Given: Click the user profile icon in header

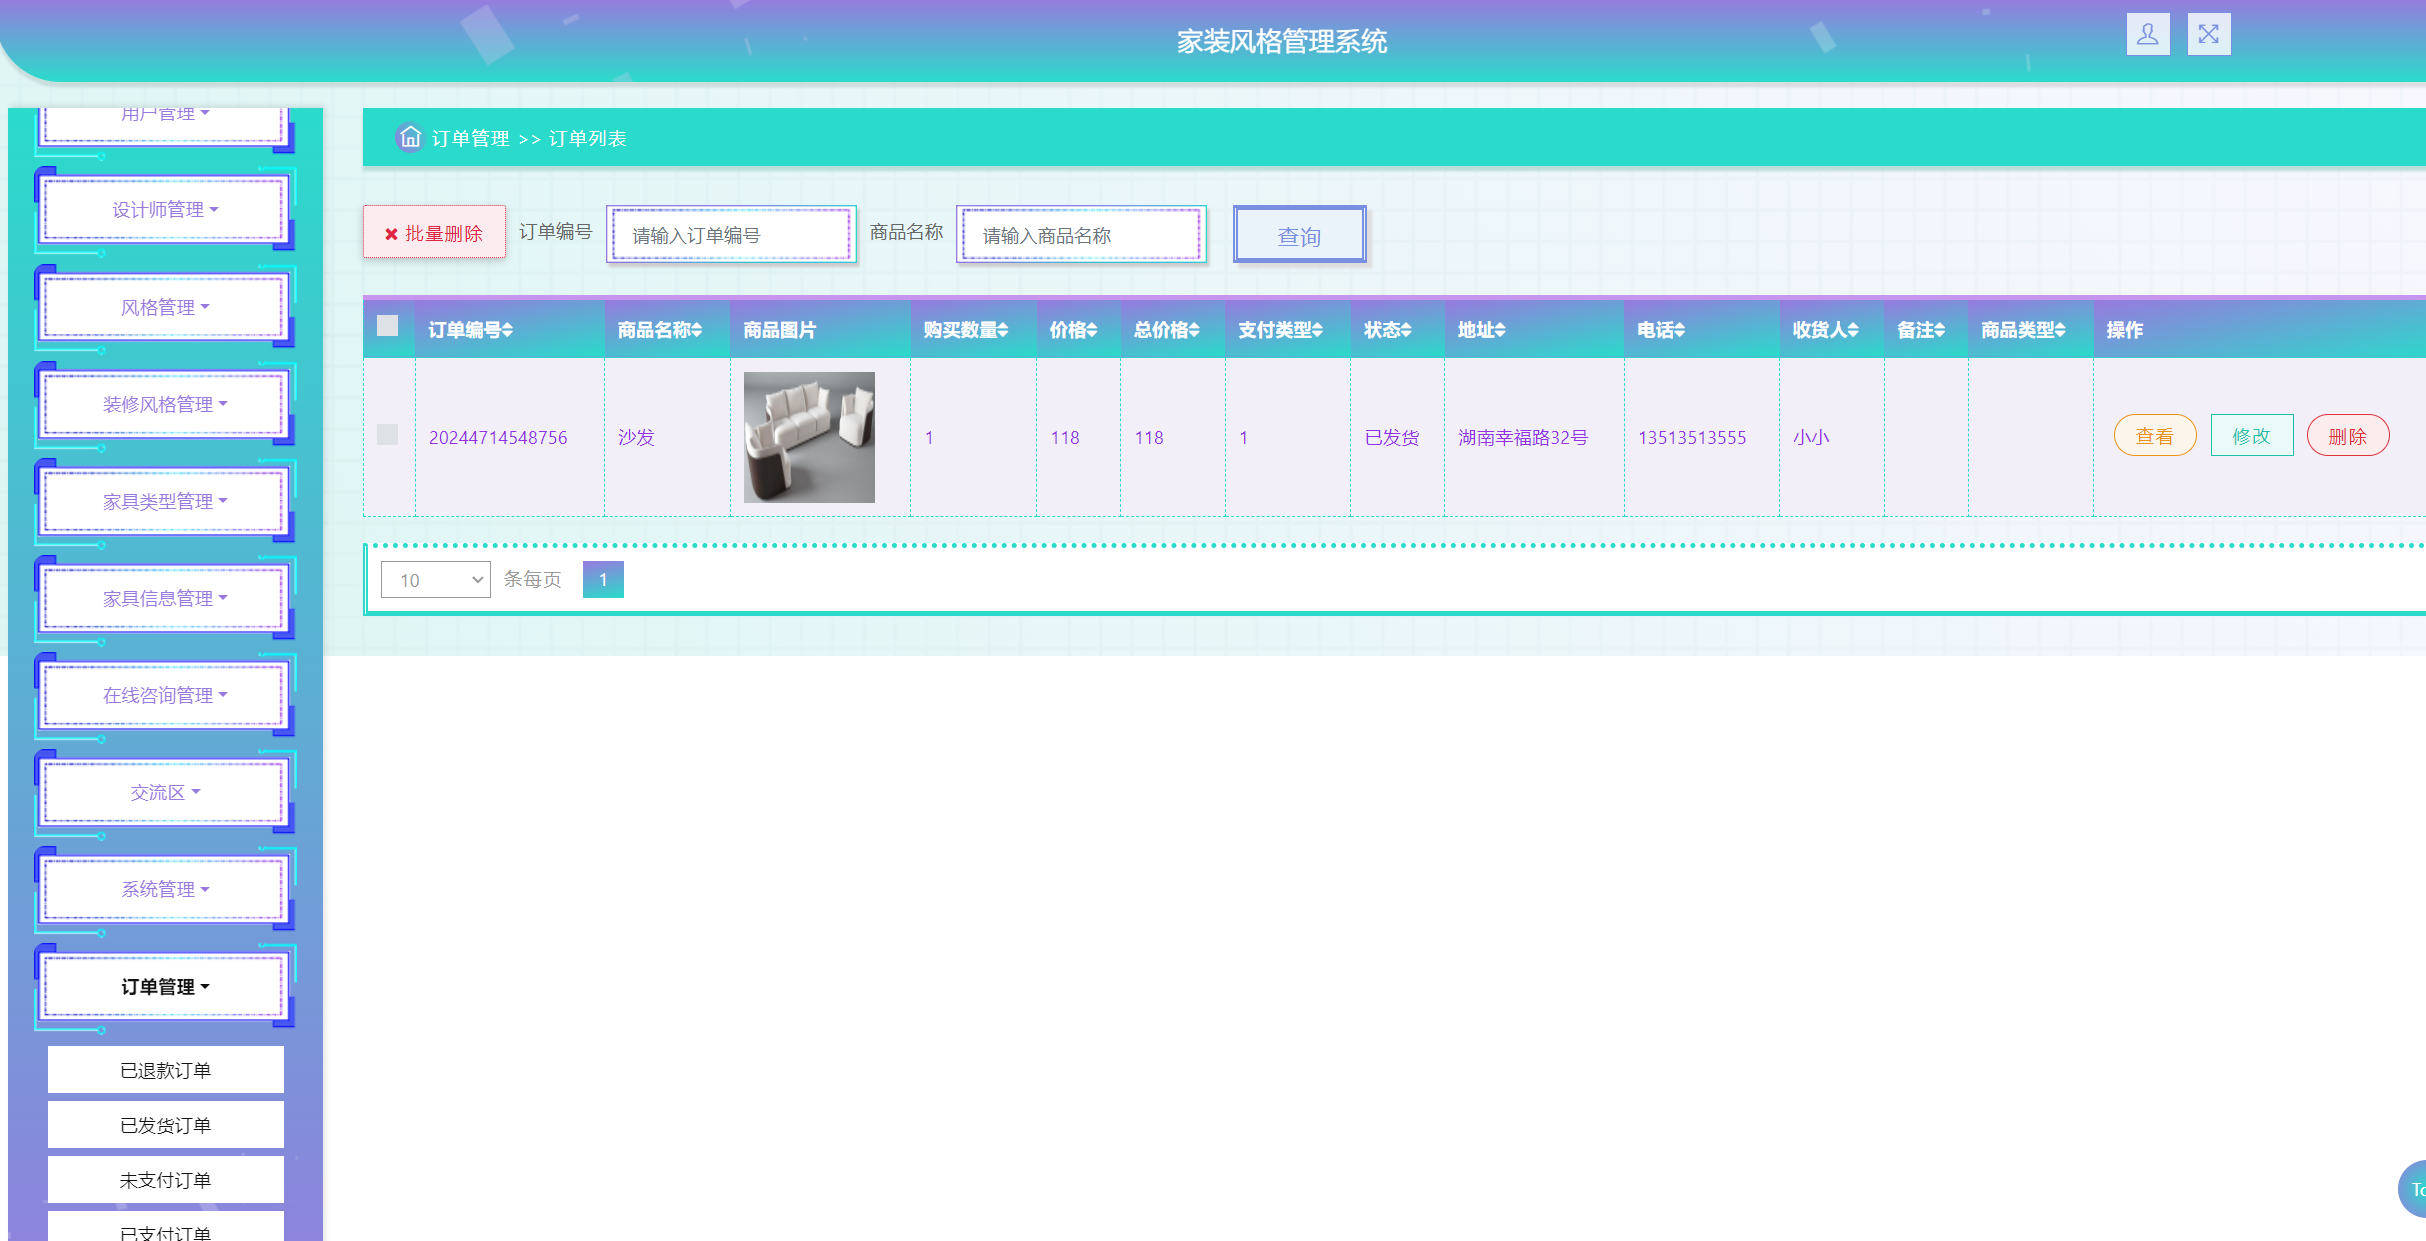Looking at the screenshot, I should point(2147,35).
